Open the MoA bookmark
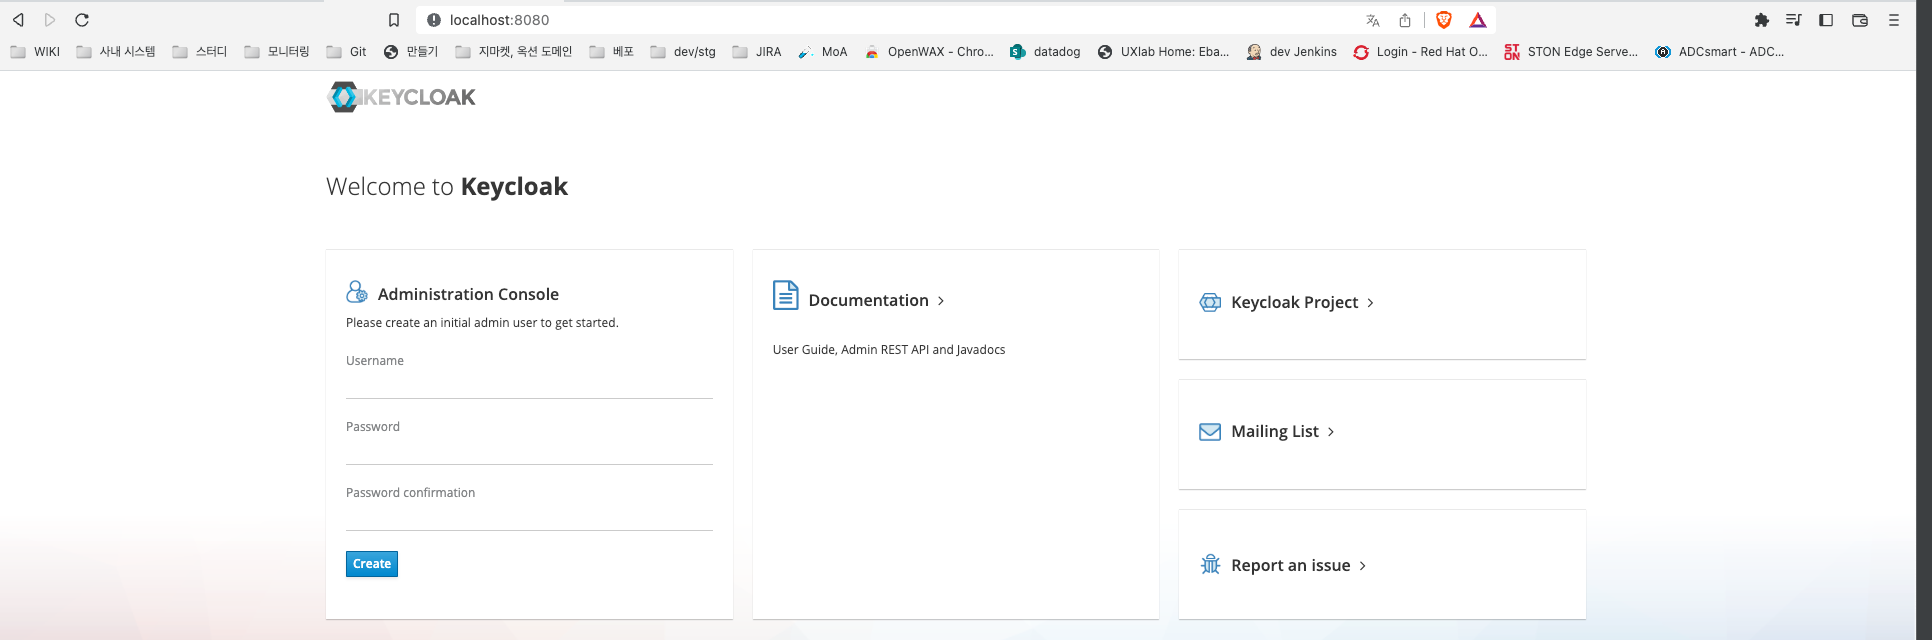Screen dimensions: 1932x640 point(823,52)
